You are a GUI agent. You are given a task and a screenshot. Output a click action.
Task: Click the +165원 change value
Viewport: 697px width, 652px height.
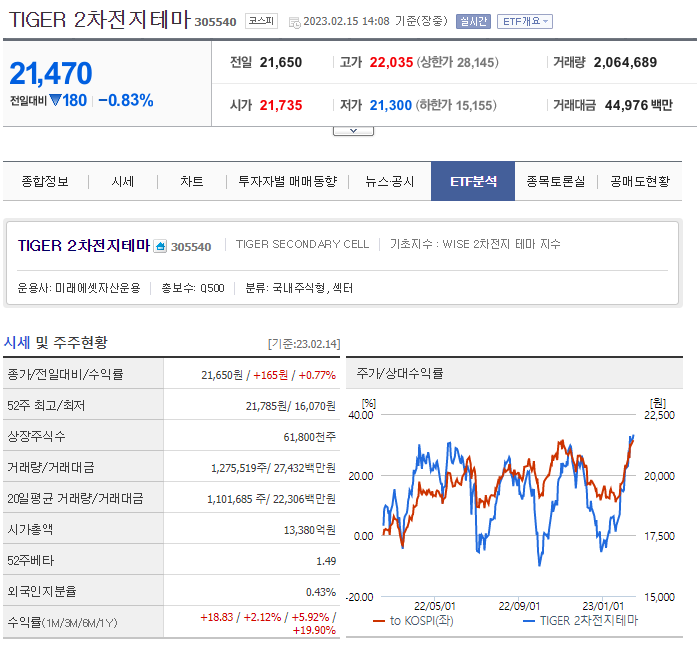tap(270, 375)
